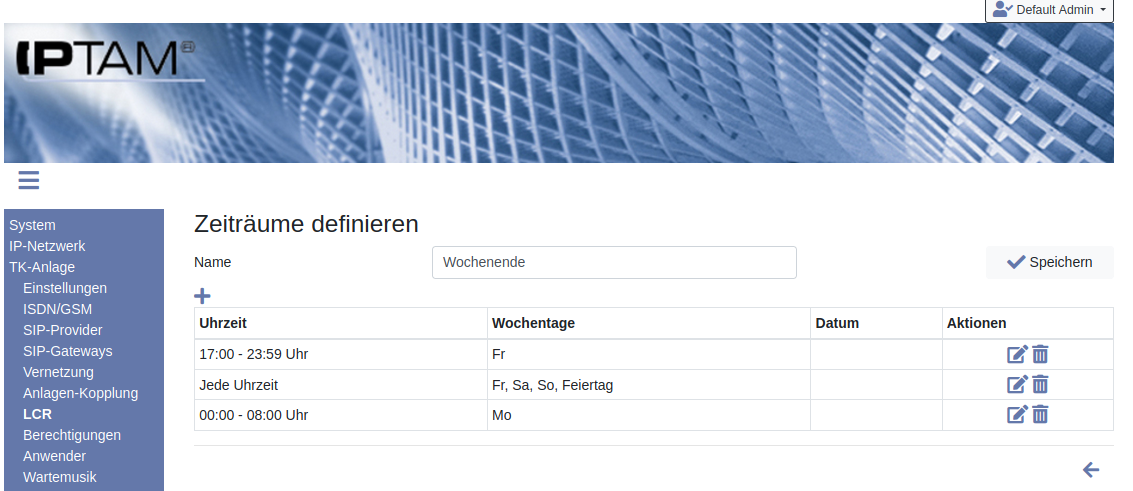
Task: Open the SIP-Provider settings page
Action: (62, 330)
